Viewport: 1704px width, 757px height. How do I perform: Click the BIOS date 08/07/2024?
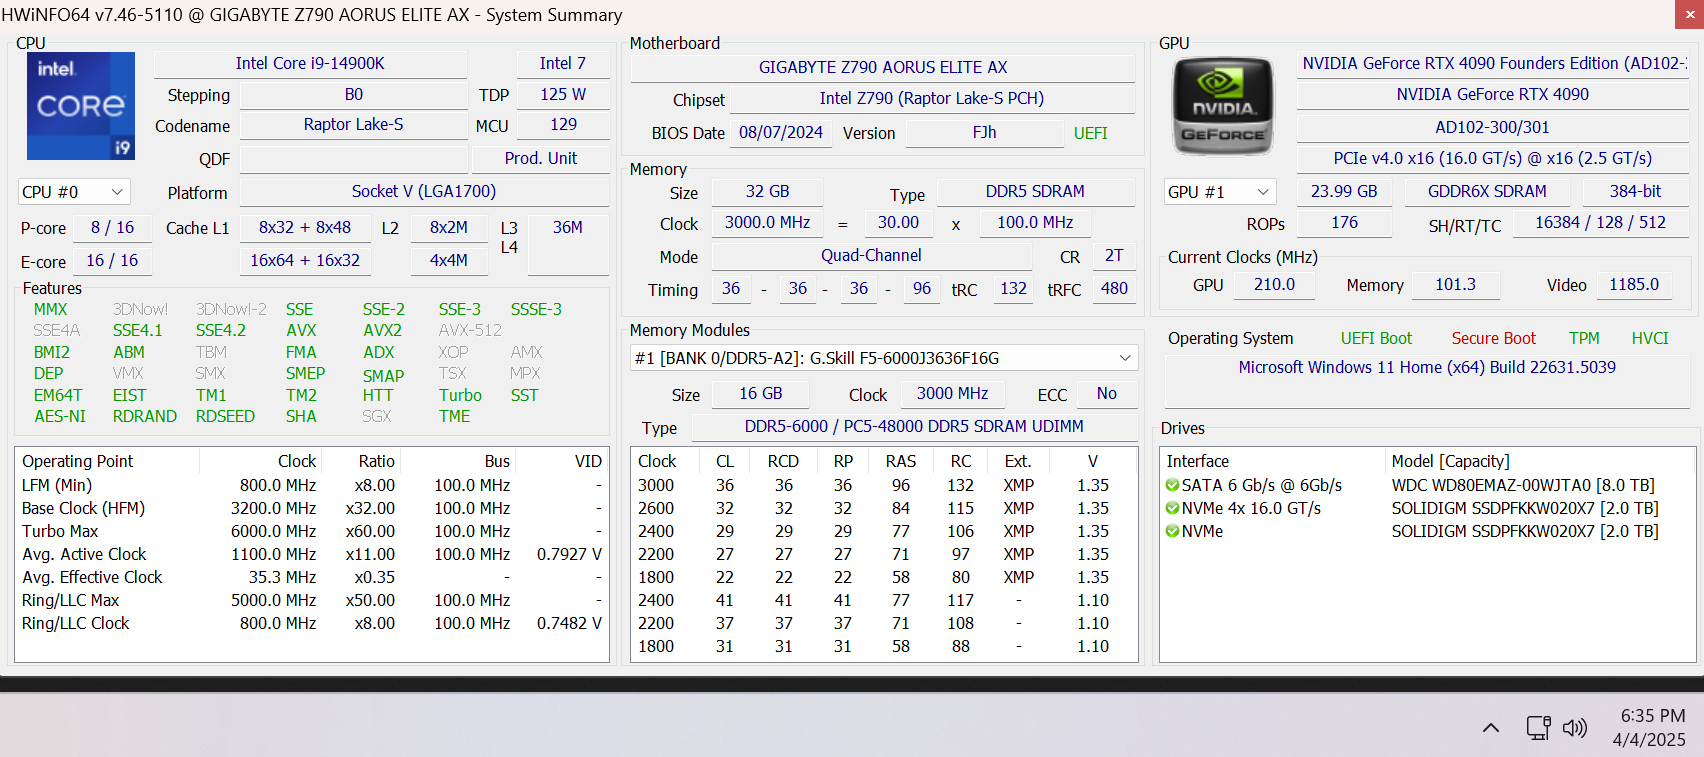coord(781,132)
